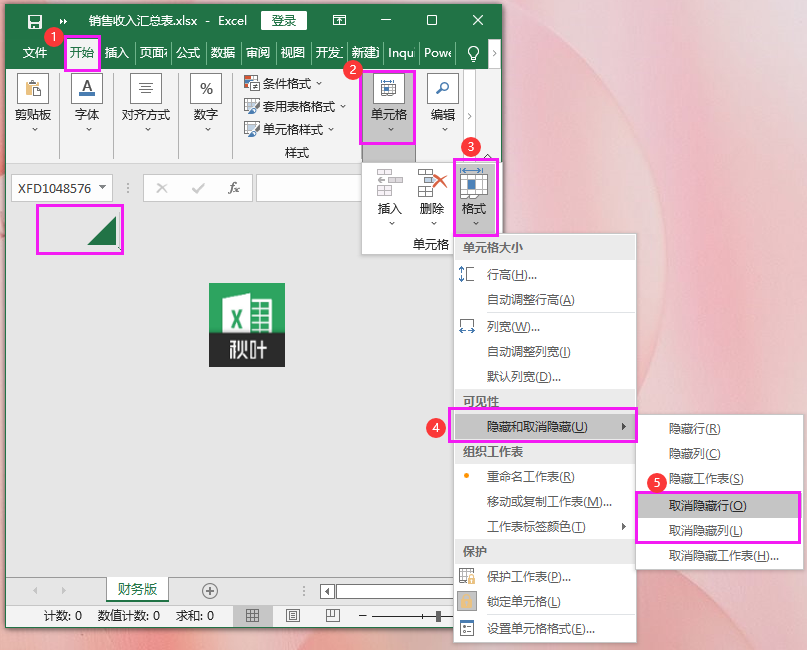Choose 移动或复制工作表(M)...

545,502
